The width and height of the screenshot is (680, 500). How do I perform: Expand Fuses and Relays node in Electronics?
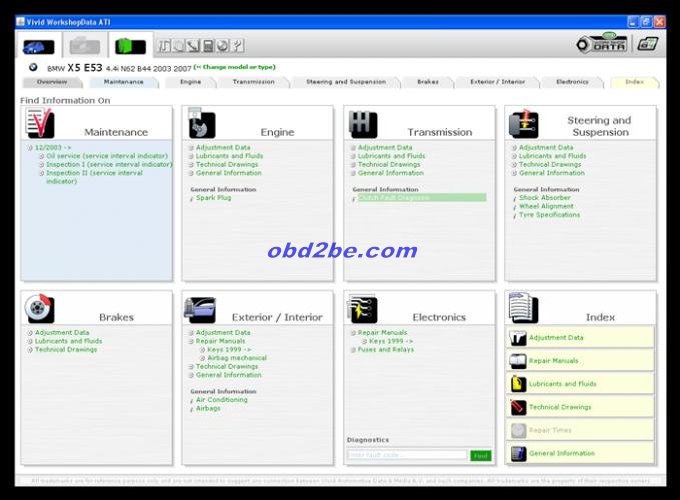point(353,350)
